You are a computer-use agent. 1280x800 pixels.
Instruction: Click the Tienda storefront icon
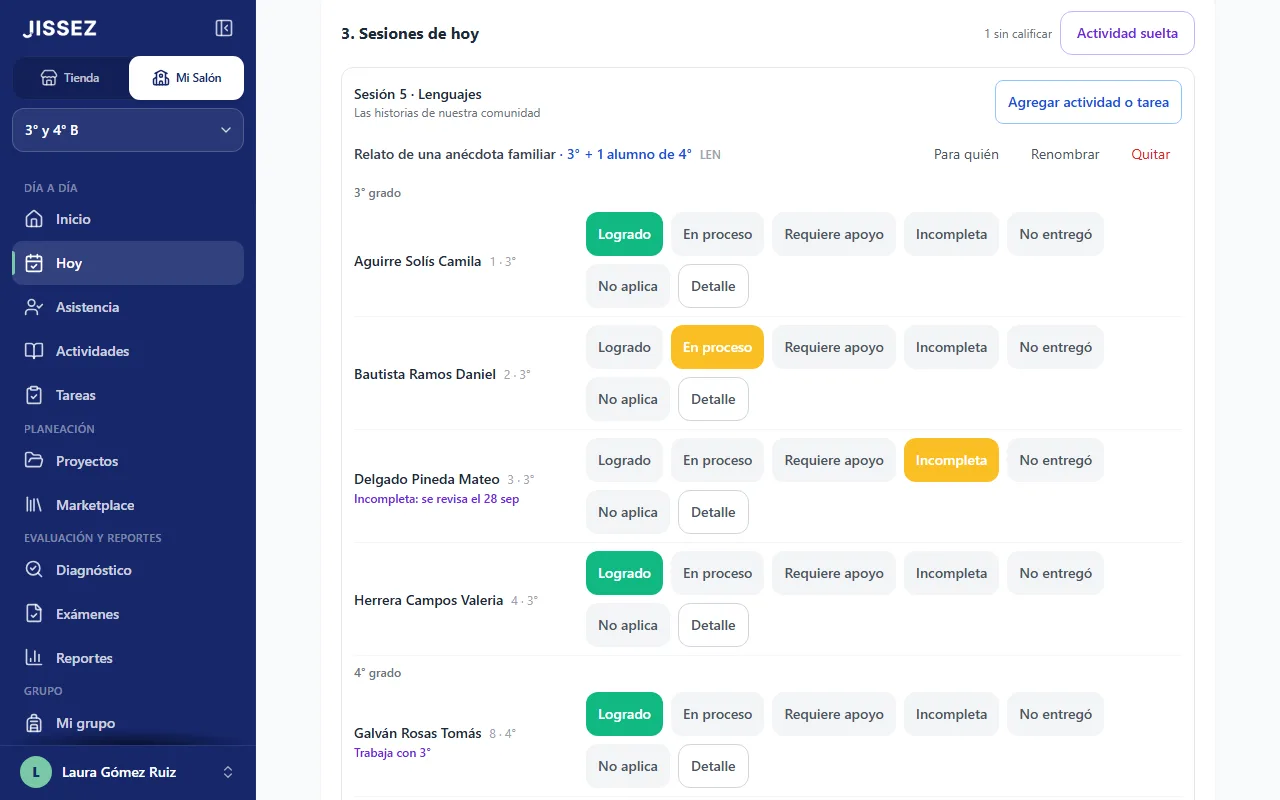click(x=48, y=78)
